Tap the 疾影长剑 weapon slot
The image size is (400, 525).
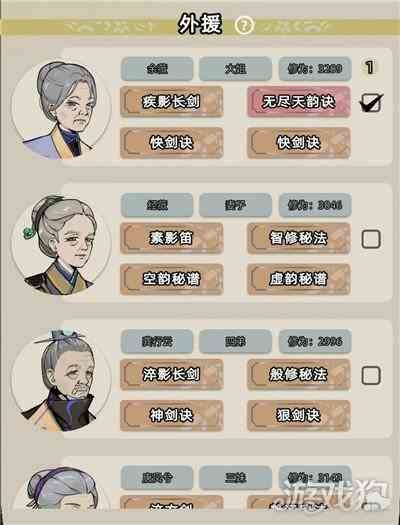pos(171,102)
